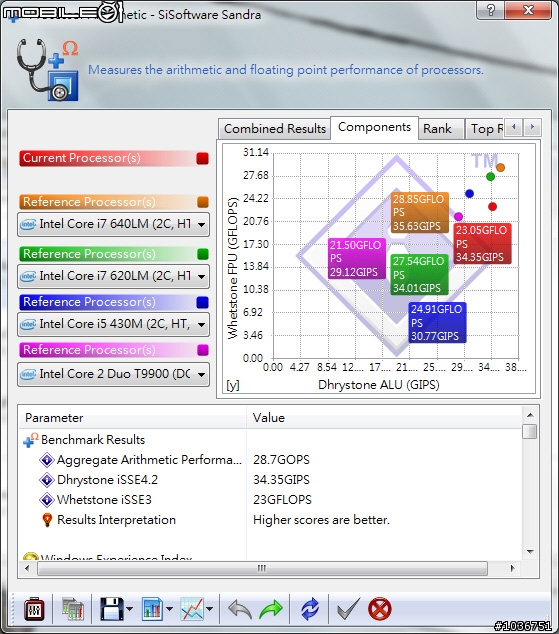Click the help question mark button
Viewport: 559px width, 634px height.
click(x=490, y=10)
